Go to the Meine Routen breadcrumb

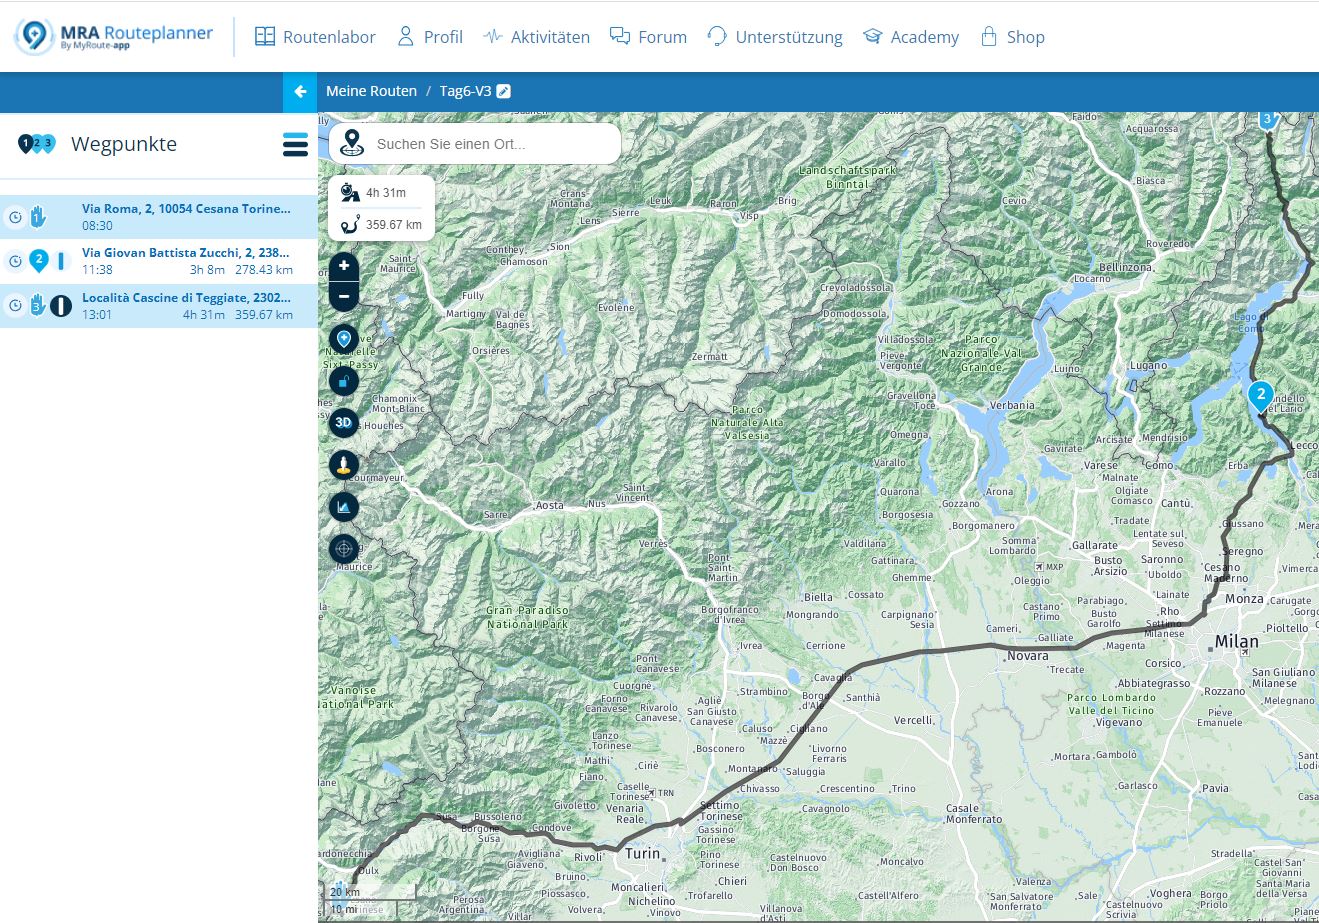click(371, 91)
